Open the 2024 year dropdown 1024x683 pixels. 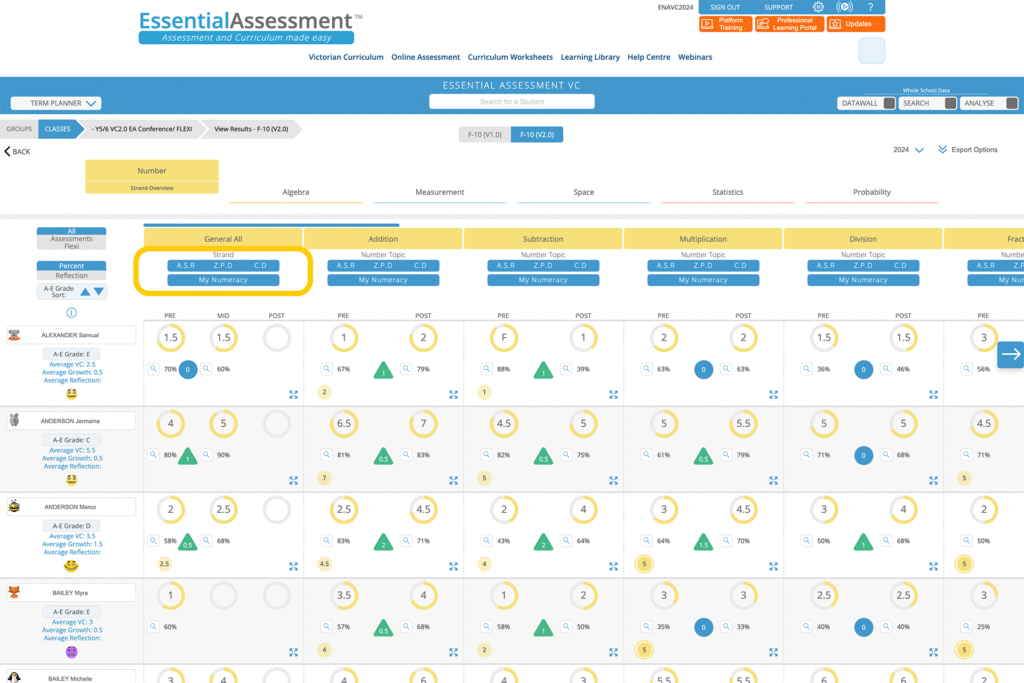tap(908, 150)
